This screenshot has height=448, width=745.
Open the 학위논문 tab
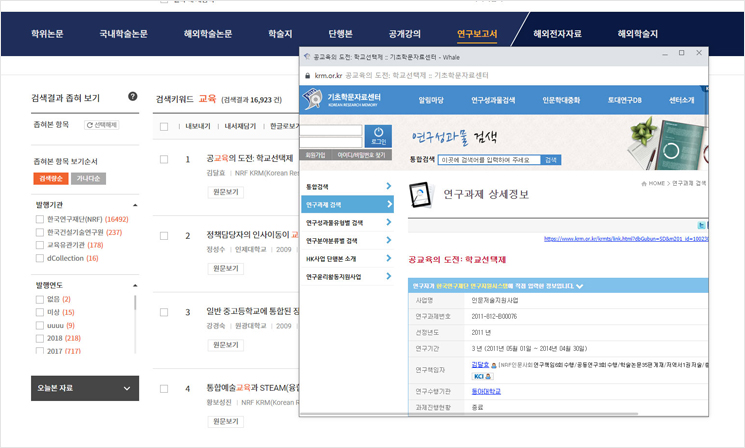click(x=47, y=34)
